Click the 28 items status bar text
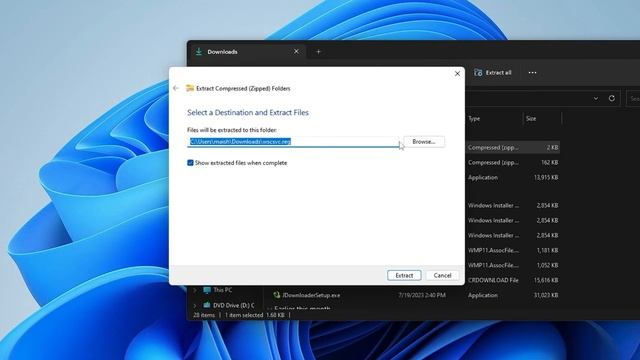 (x=204, y=315)
